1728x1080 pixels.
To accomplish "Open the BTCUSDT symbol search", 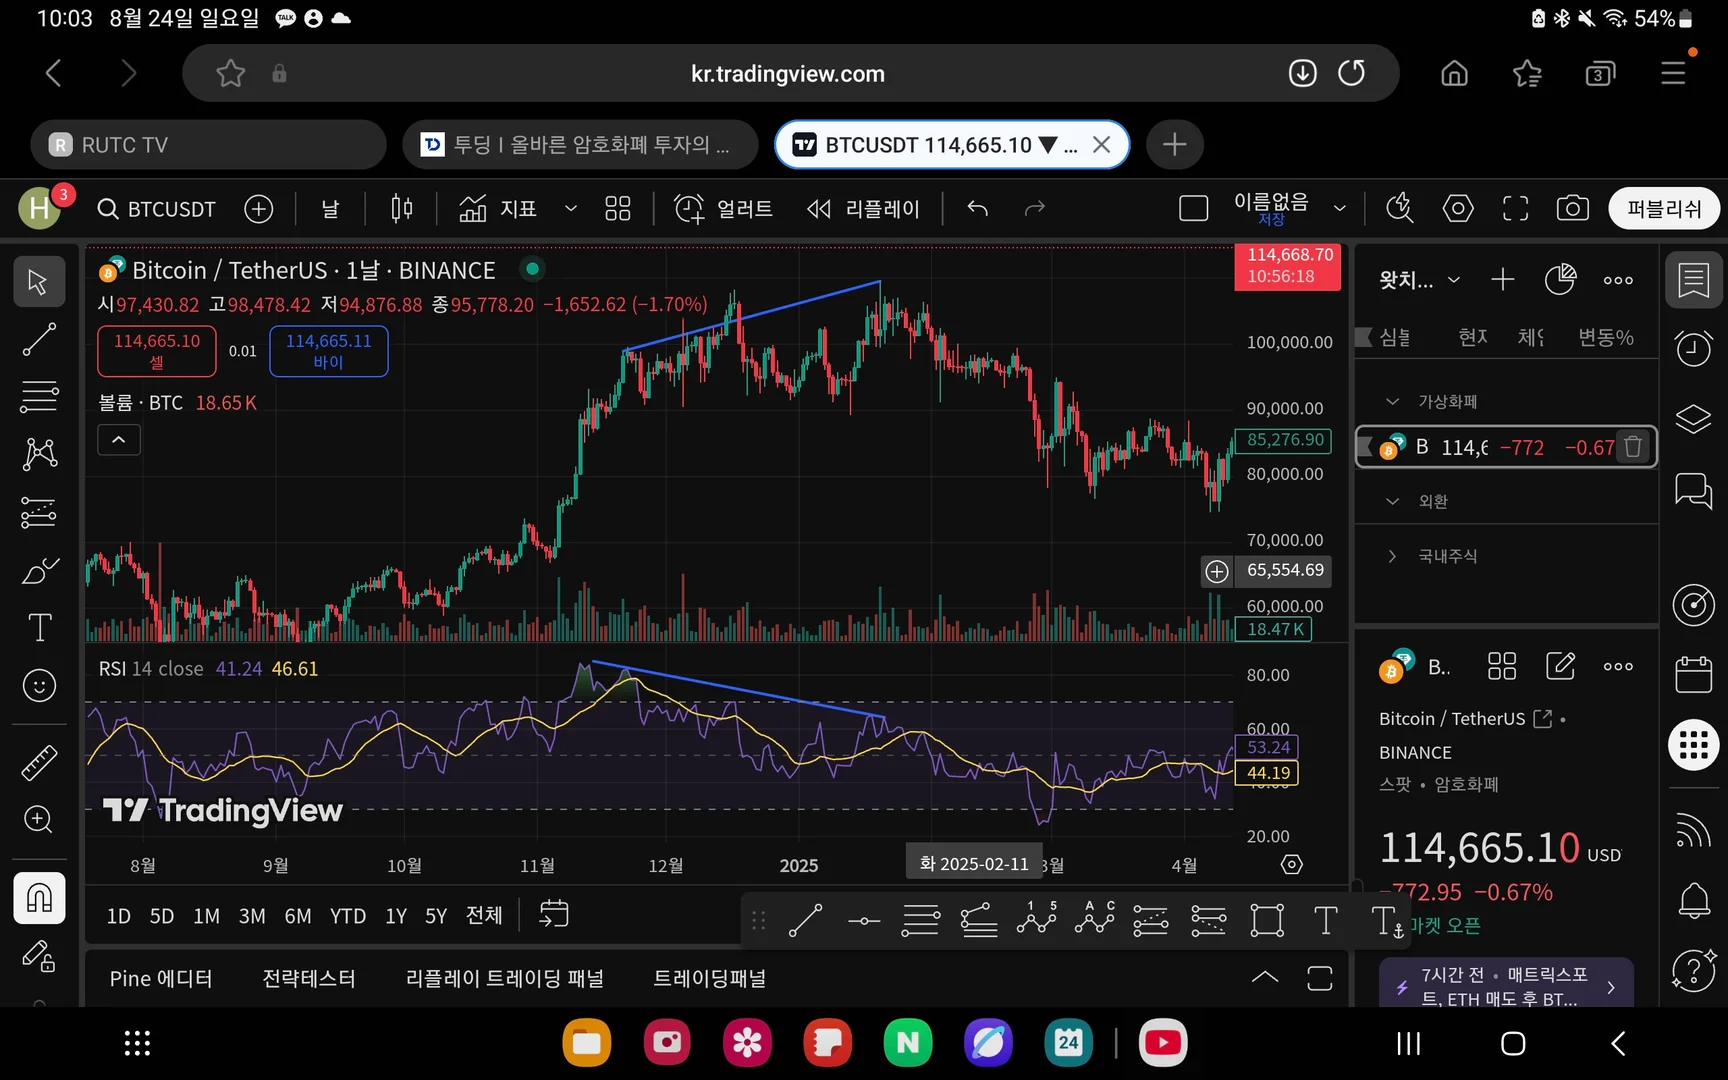I will pyautogui.click(x=156, y=209).
